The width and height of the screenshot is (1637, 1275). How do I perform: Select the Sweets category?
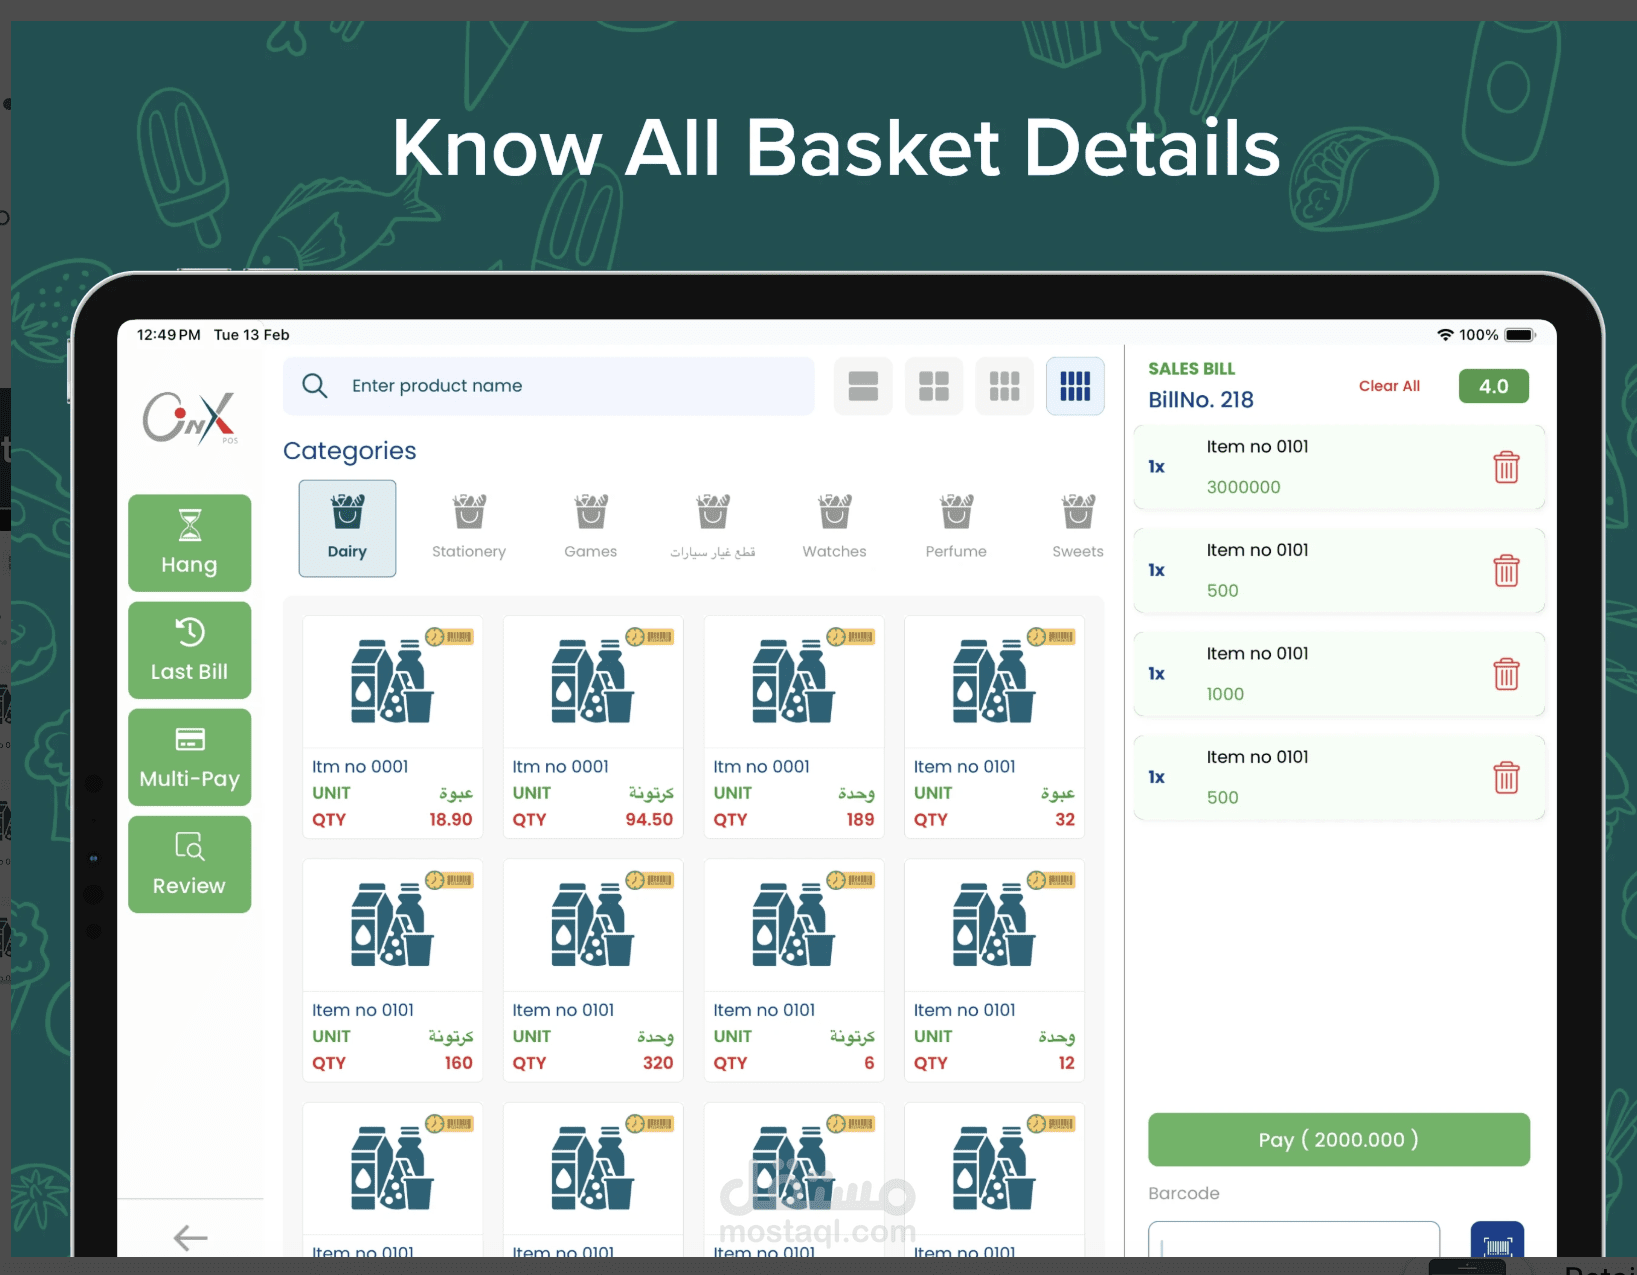(1078, 528)
